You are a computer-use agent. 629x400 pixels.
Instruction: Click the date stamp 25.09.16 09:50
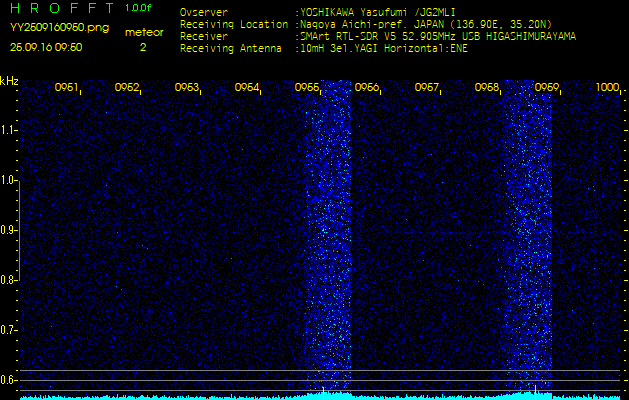[x=46, y=47]
